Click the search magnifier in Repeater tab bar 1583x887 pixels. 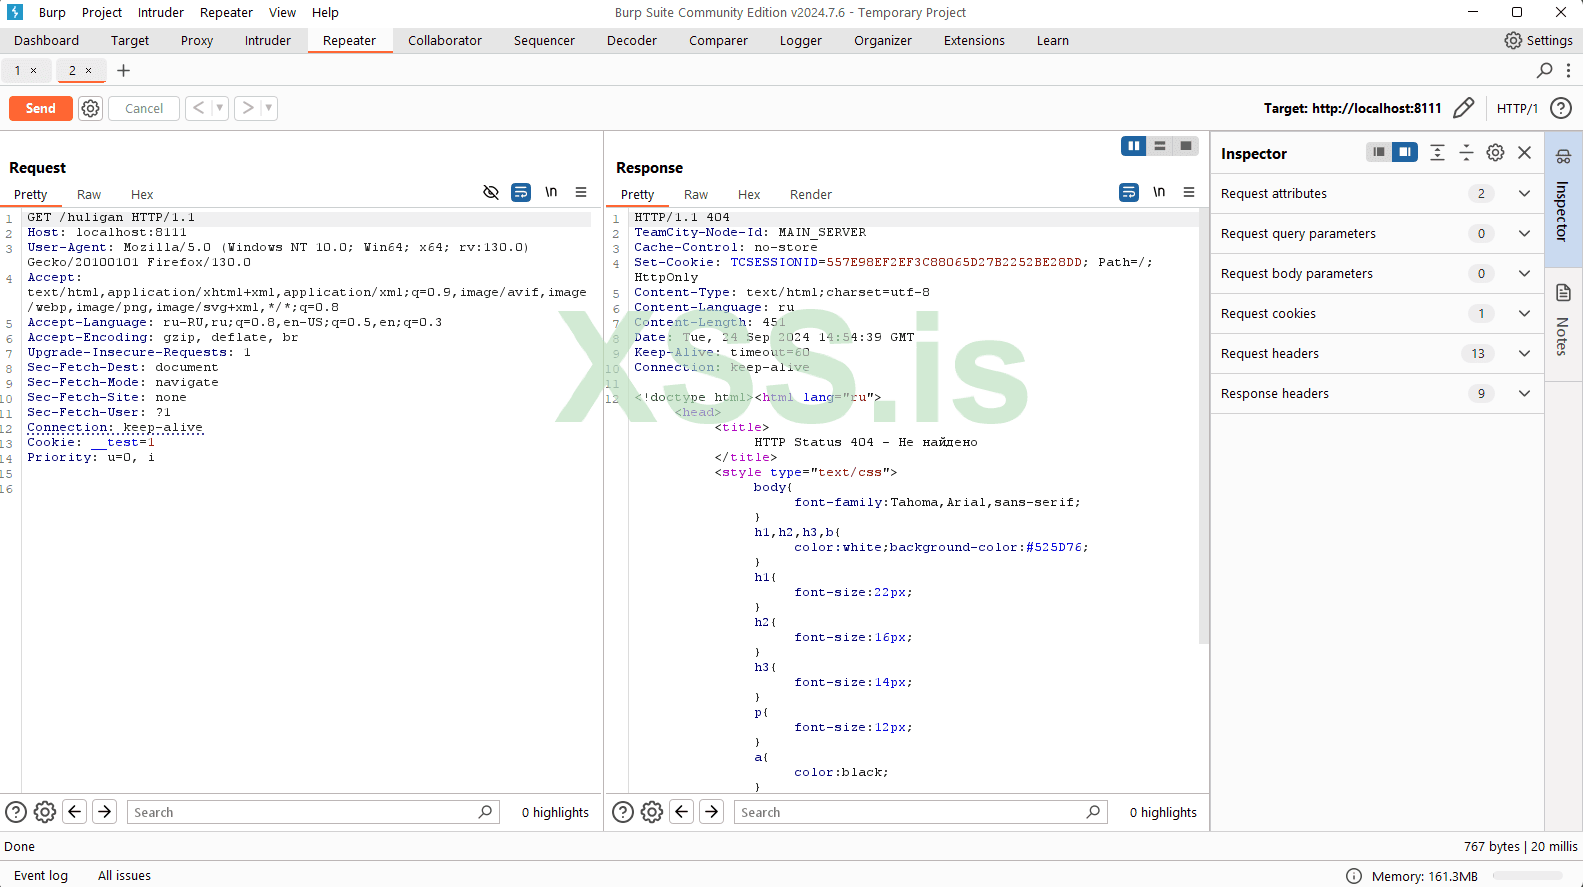(1544, 70)
